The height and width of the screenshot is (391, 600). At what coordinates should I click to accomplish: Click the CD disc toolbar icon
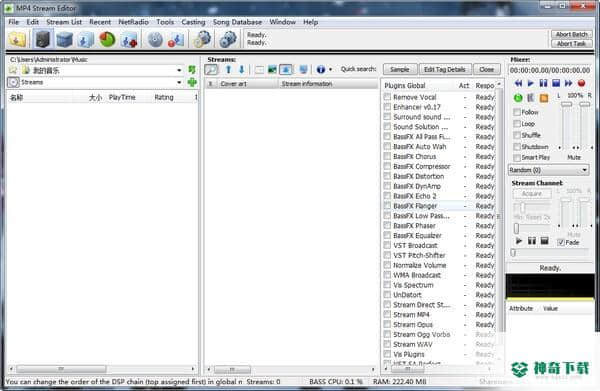pyautogui.click(x=155, y=40)
